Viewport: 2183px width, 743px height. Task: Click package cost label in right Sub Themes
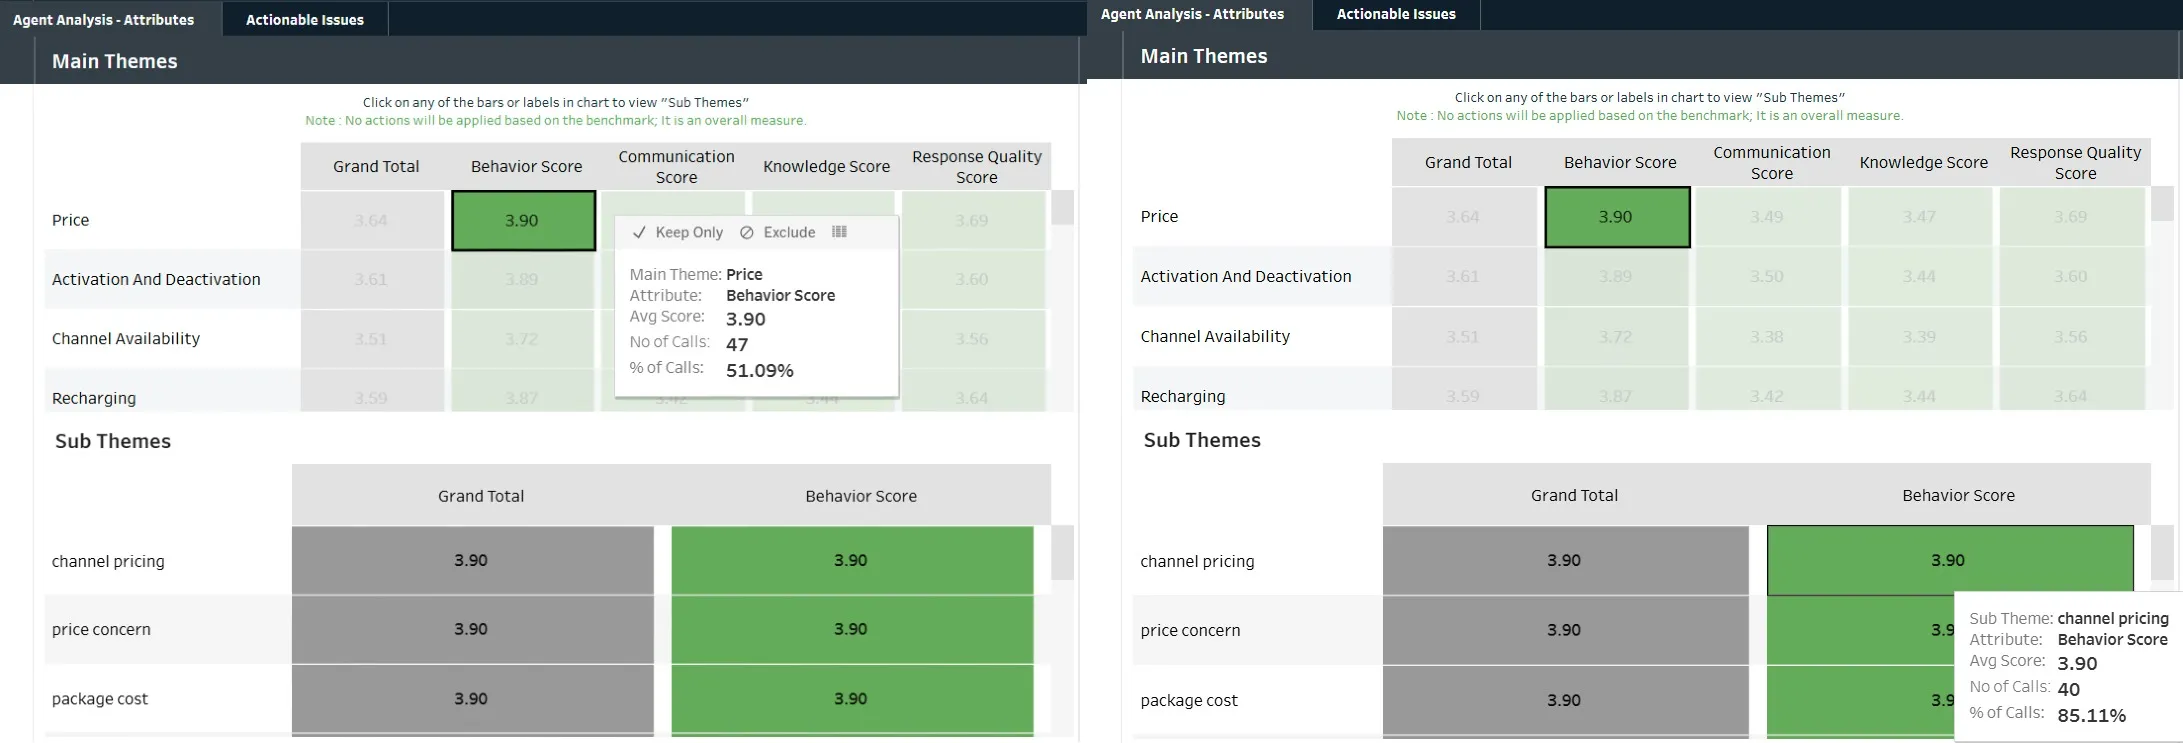coord(1189,700)
